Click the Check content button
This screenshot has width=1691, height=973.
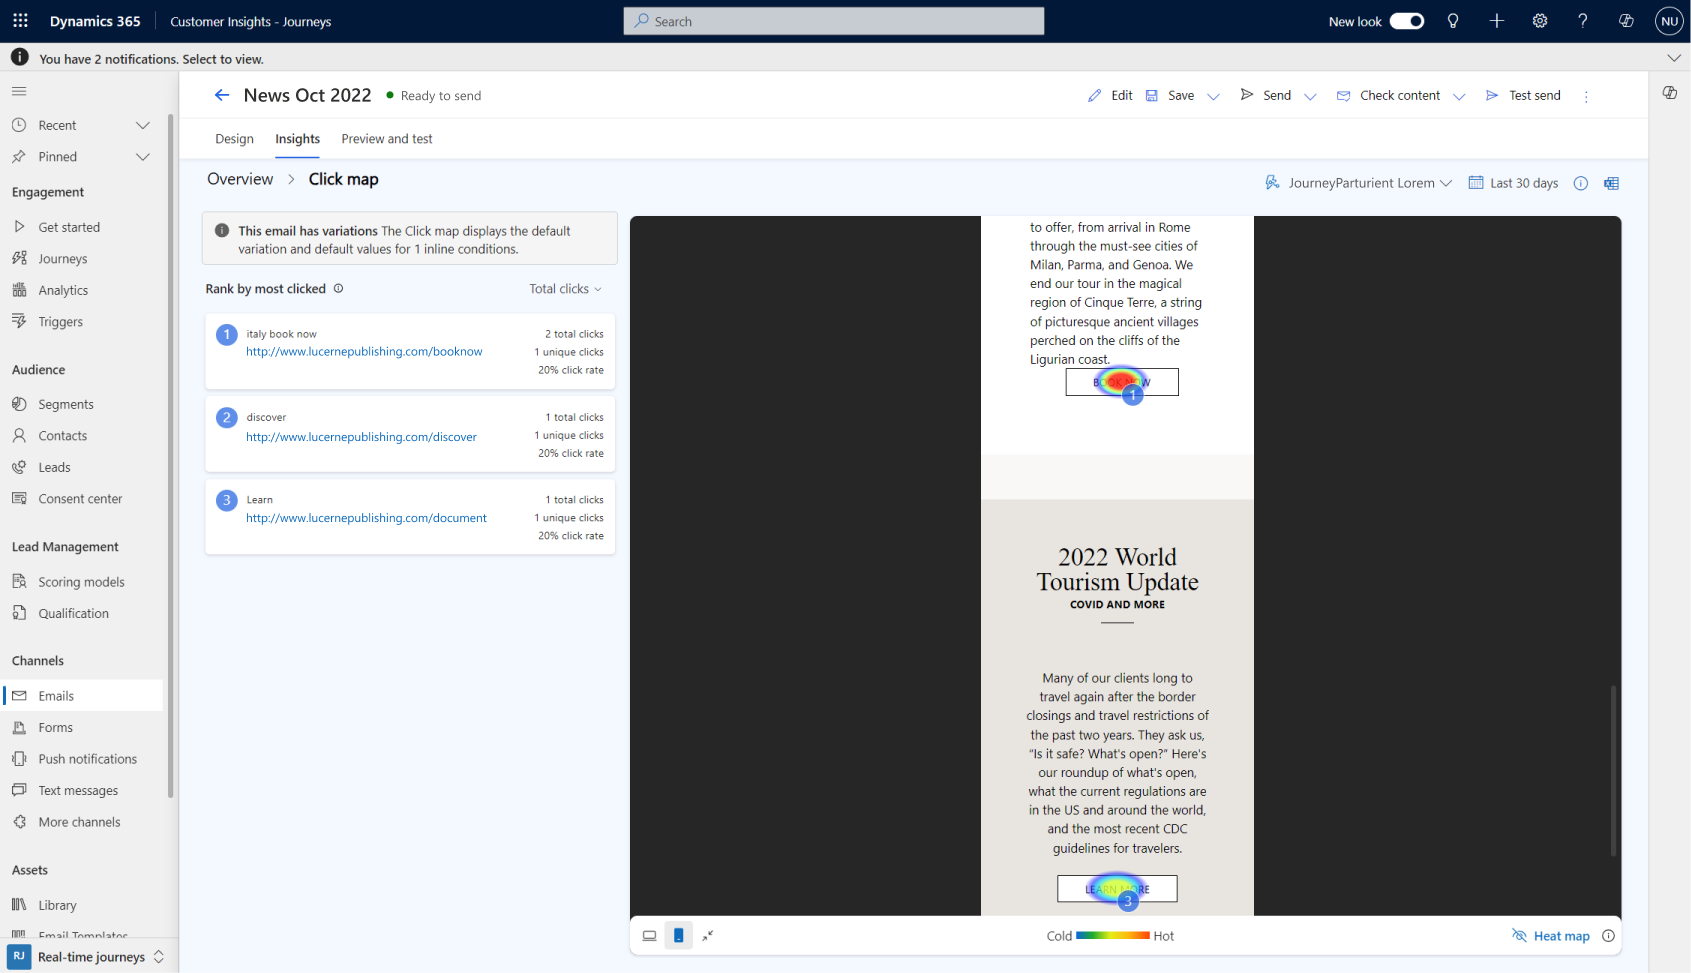[1388, 96]
